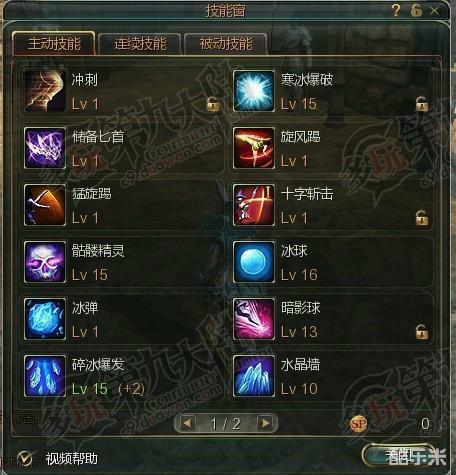Select the 冰球 skill icon
Image resolution: width=456 pixels, height=475 pixels.
[254, 262]
